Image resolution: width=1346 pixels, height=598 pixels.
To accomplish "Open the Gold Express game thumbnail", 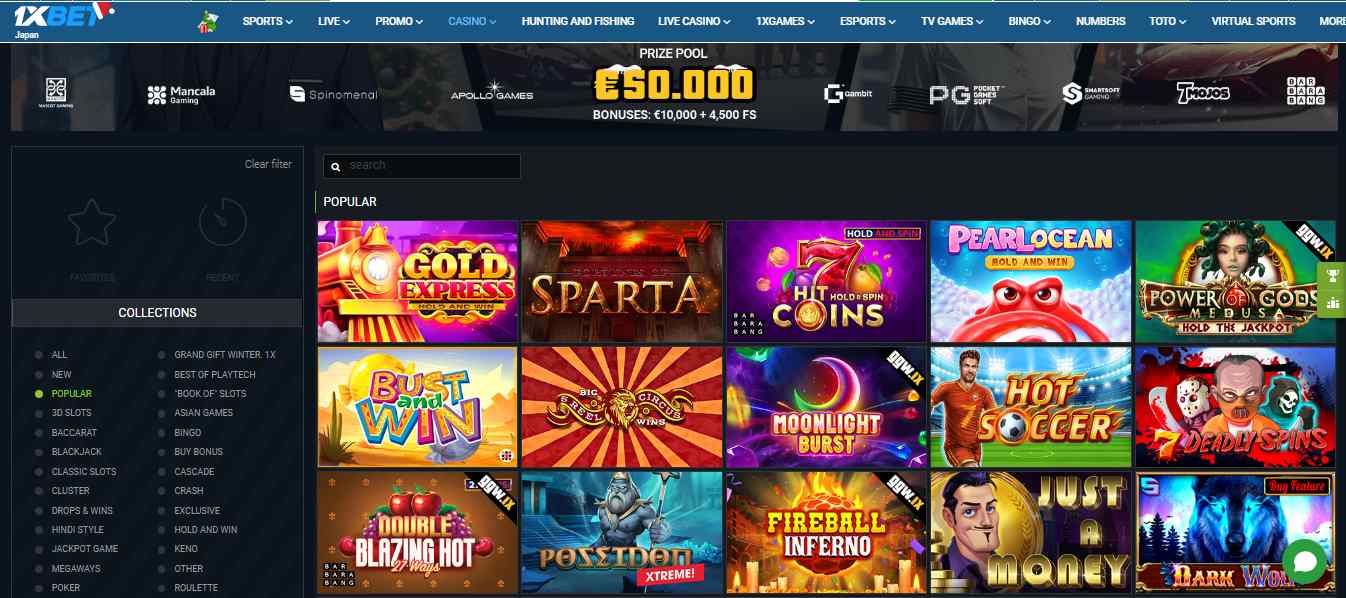I will click(x=418, y=282).
